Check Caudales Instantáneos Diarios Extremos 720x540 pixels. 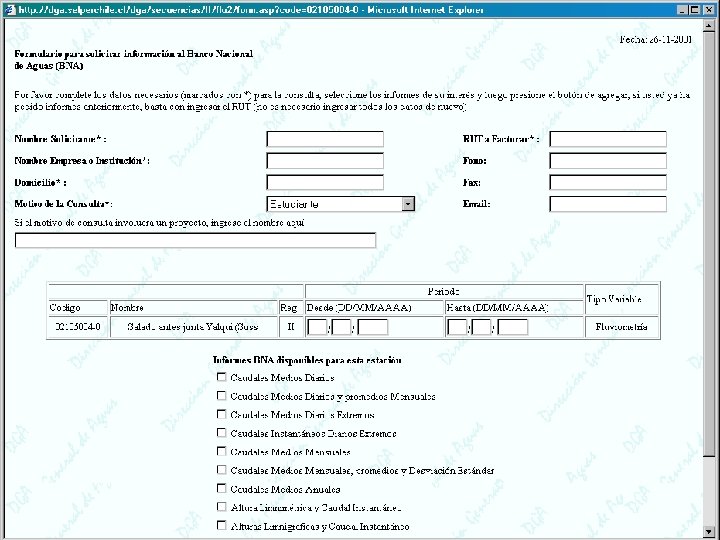coord(222,433)
